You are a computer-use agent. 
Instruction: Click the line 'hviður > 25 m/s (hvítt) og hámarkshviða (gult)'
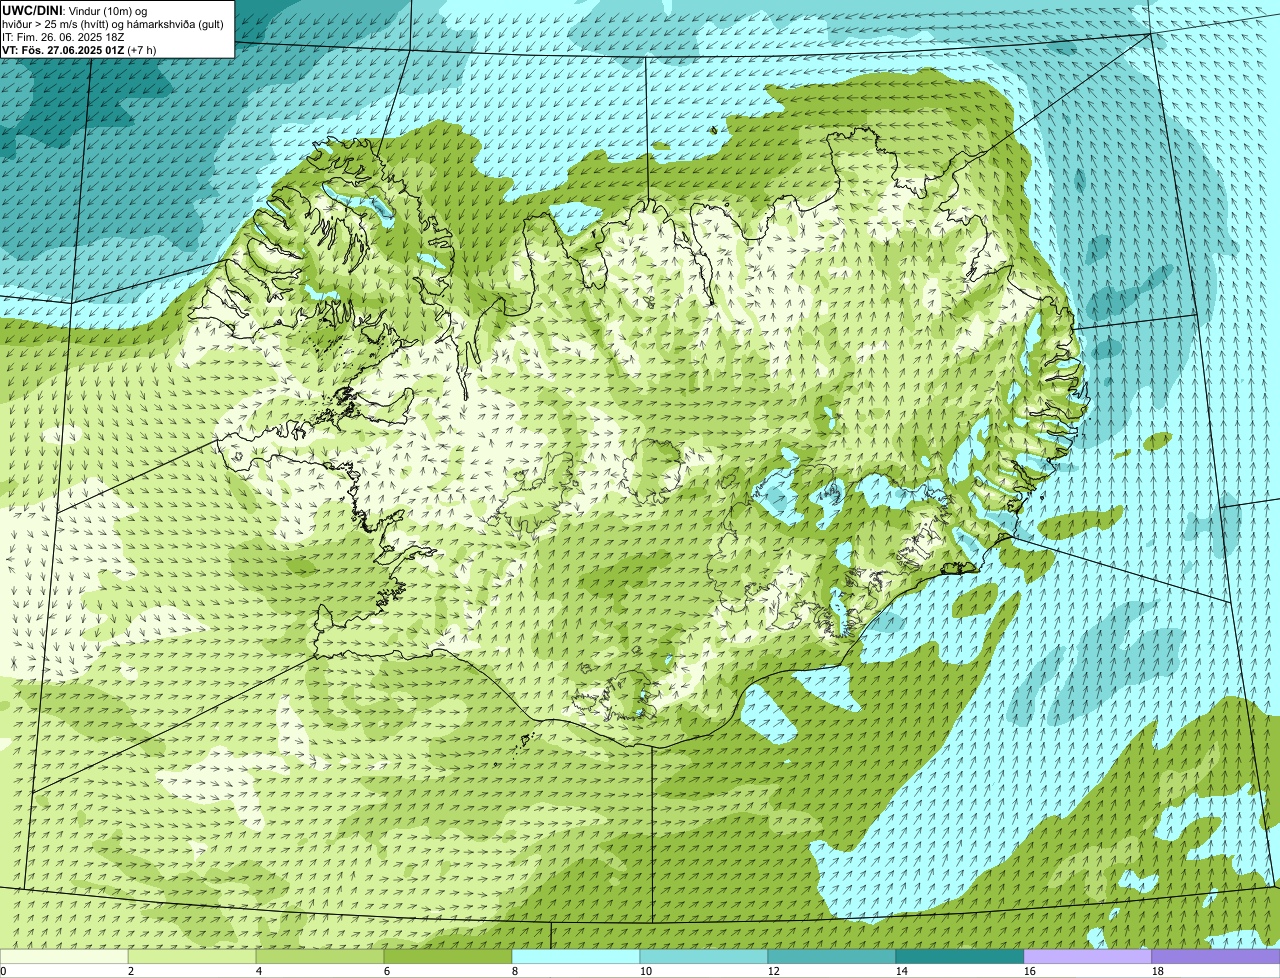[113, 23]
